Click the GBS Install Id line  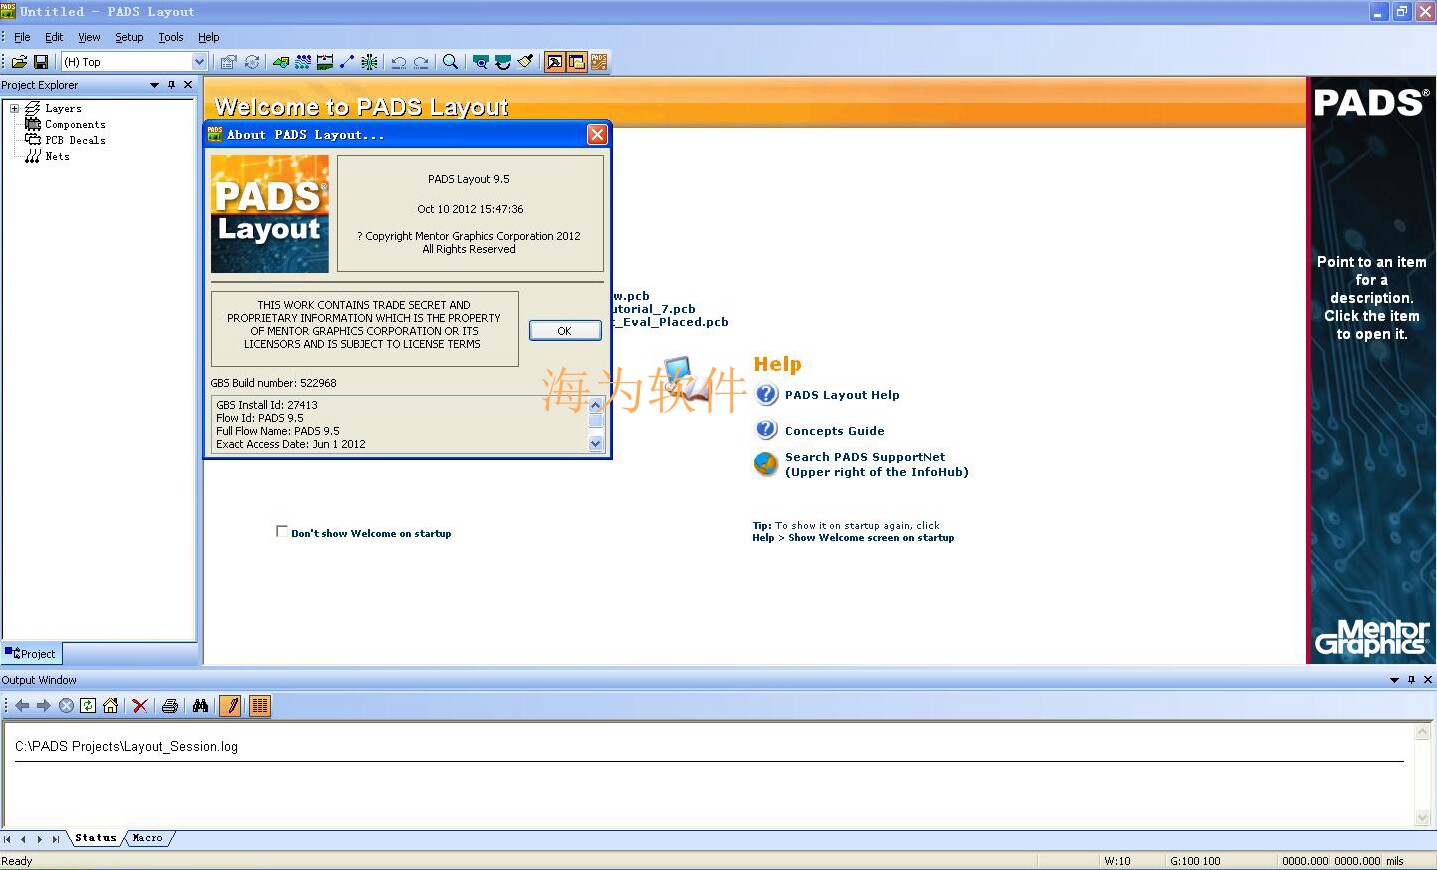(267, 405)
